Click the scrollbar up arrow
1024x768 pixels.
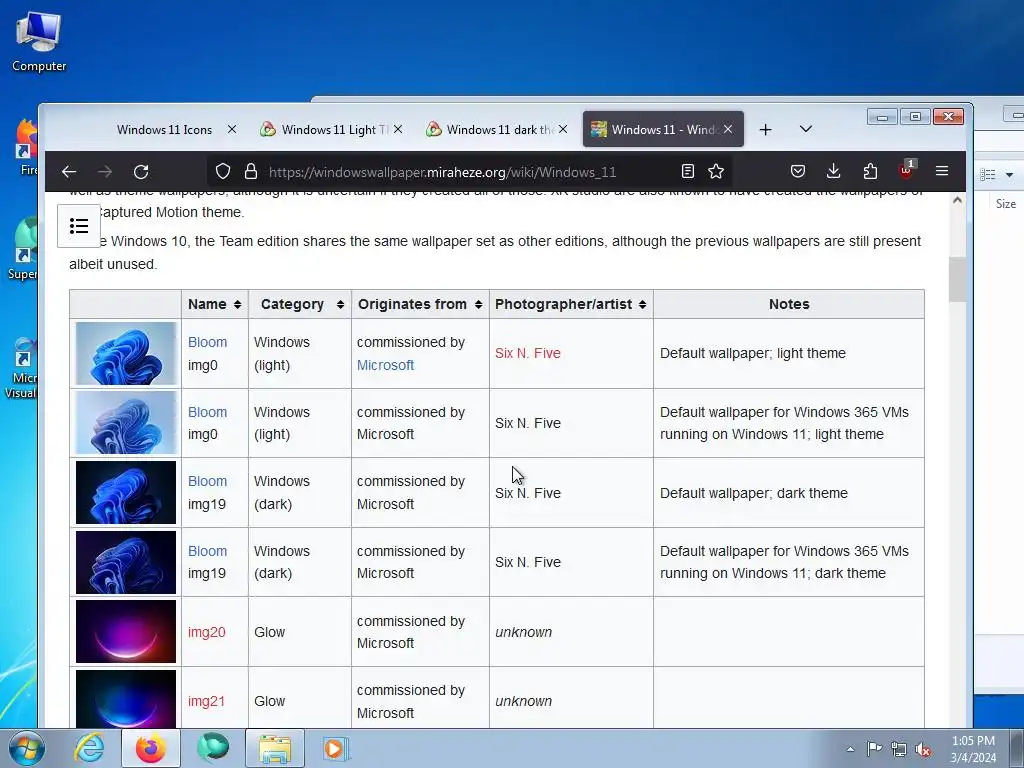pos(957,200)
